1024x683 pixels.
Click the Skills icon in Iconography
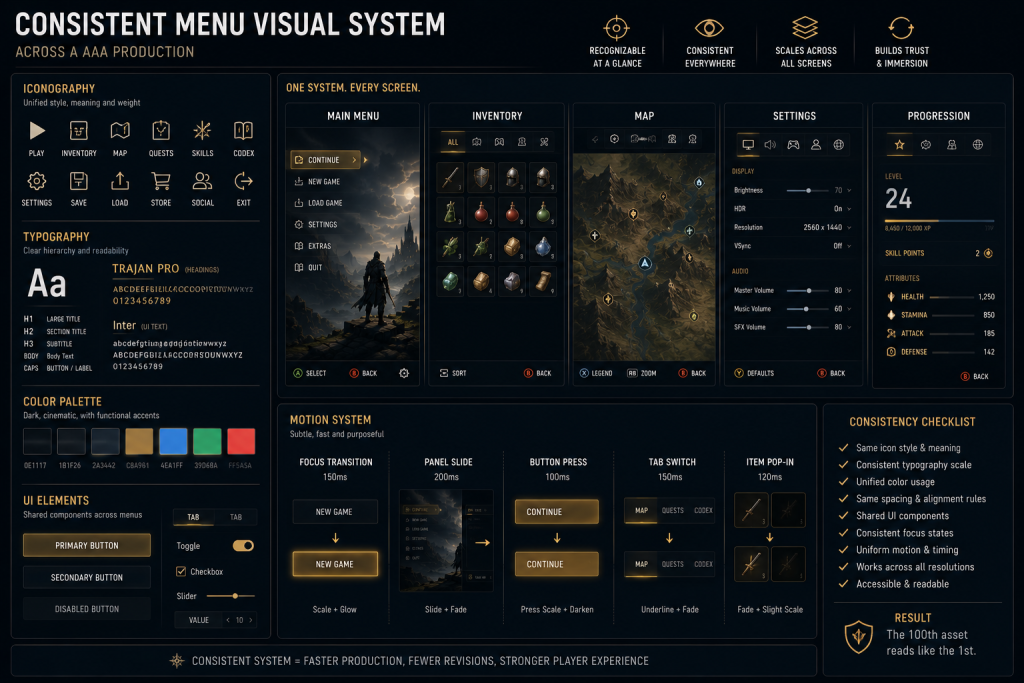(202, 131)
